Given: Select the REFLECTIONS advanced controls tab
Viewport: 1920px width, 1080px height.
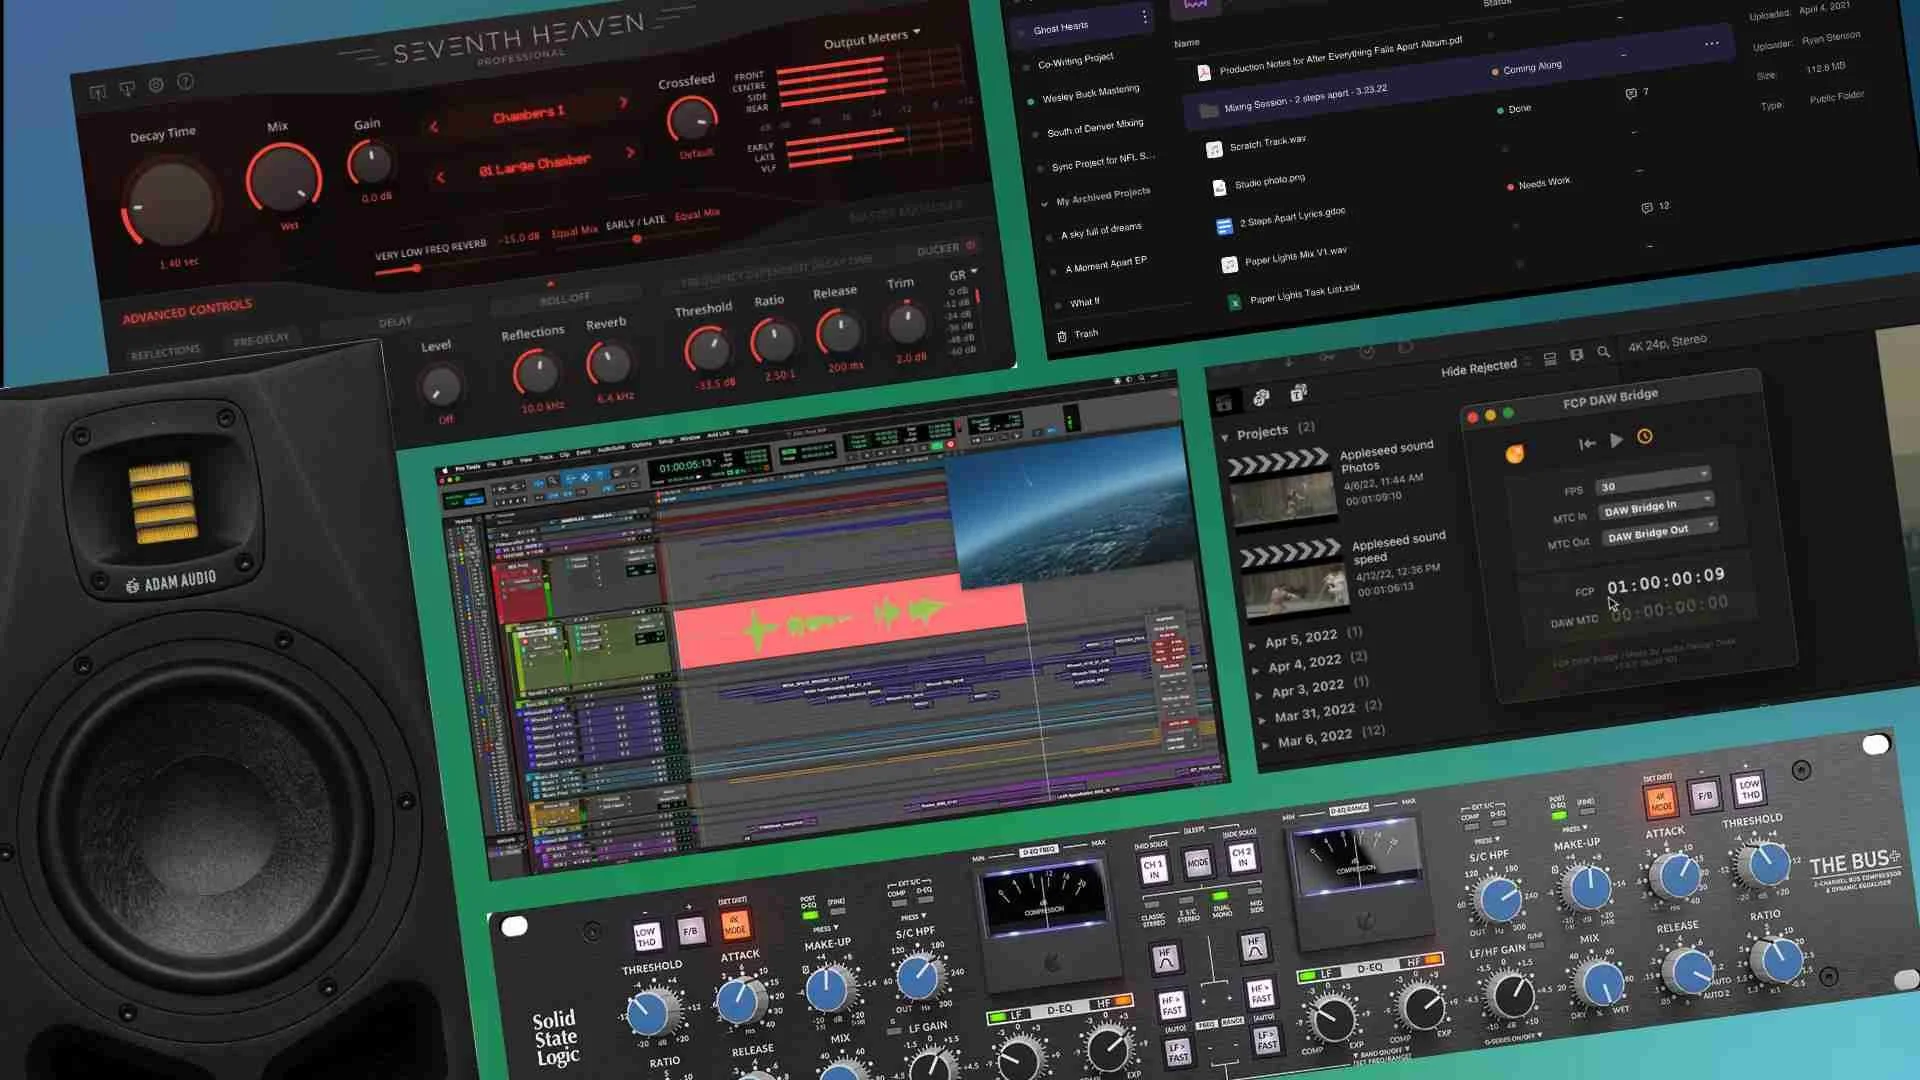Looking at the screenshot, I should click(166, 352).
